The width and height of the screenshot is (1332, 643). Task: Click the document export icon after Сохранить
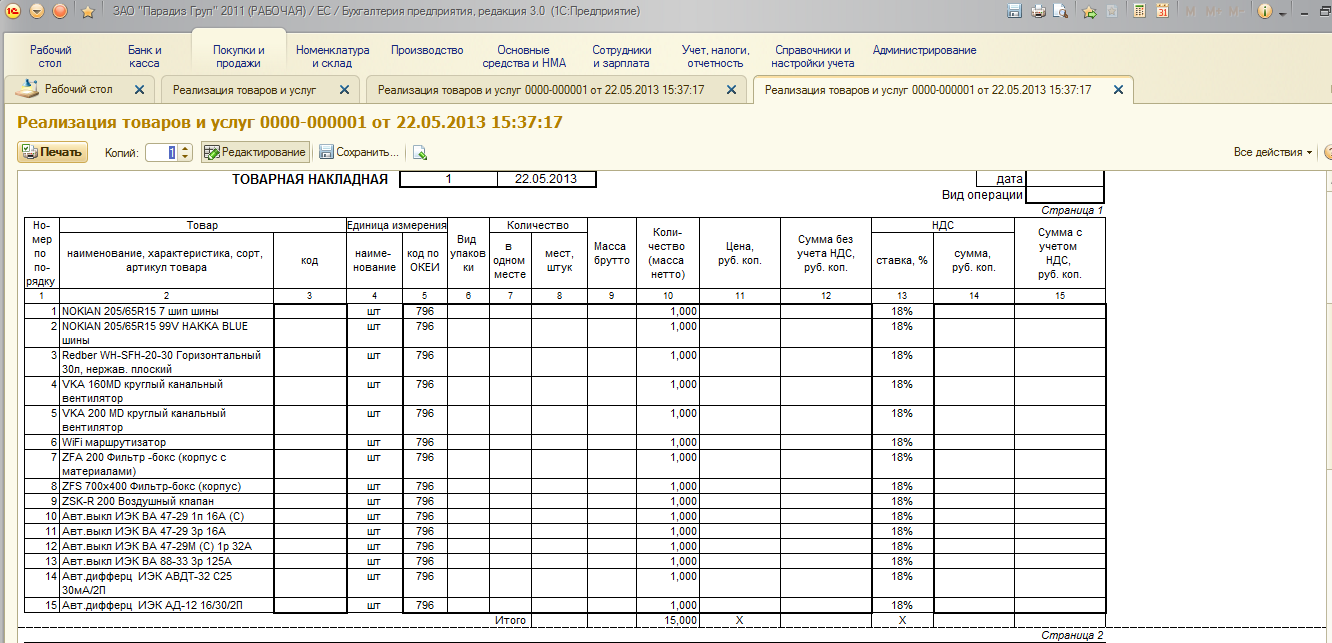419,153
